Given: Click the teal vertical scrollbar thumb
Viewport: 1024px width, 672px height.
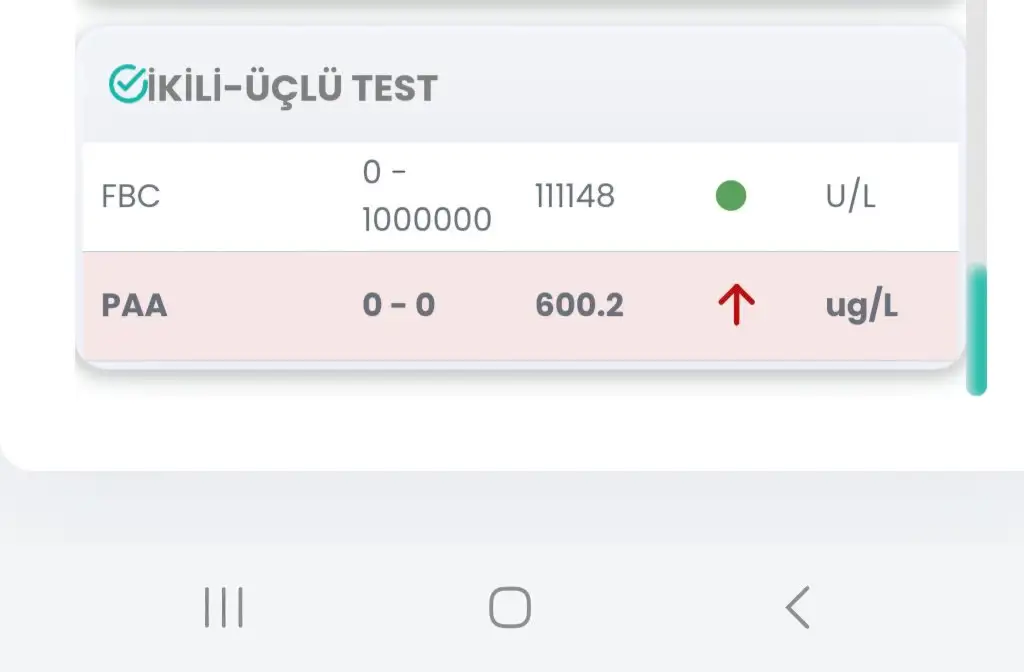Looking at the screenshot, I should pyautogui.click(x=977, y=330).
